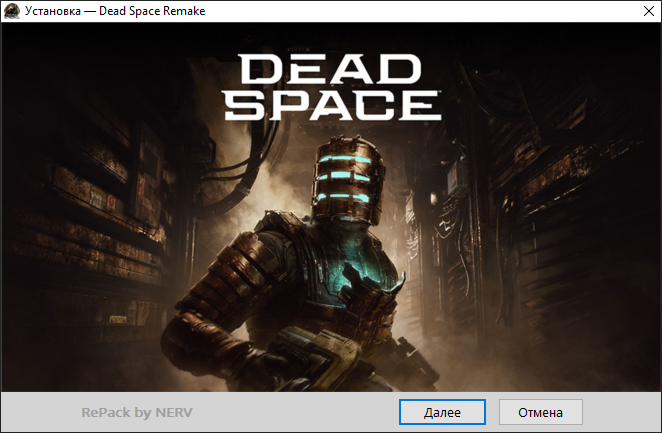The height and width of the screenshot is (433, 662).
Task: Click the greyed-out maximize button
Action: (x=593, y=12)
